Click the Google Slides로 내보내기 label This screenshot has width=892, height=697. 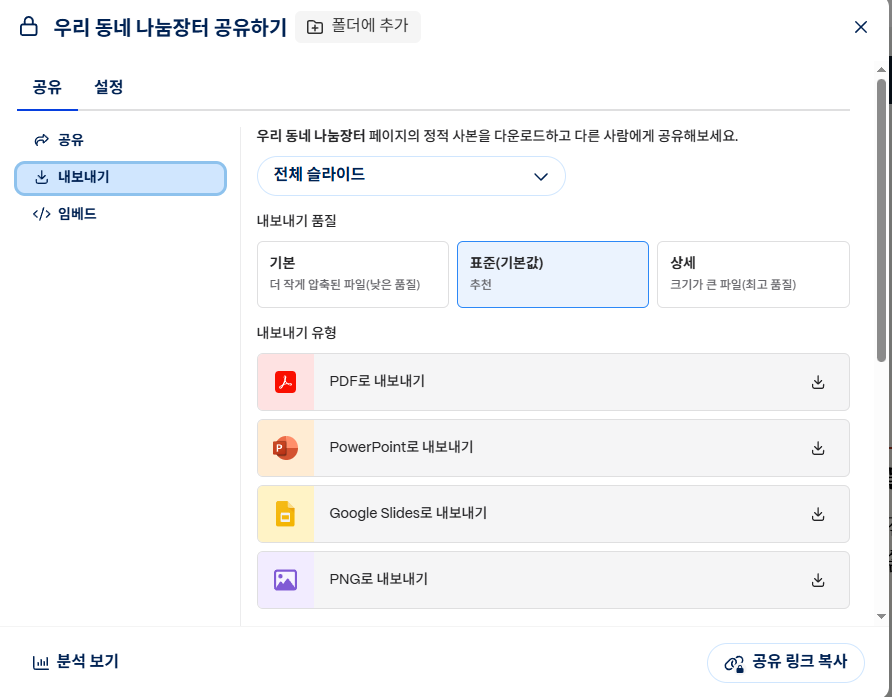(x=408, y=513)
